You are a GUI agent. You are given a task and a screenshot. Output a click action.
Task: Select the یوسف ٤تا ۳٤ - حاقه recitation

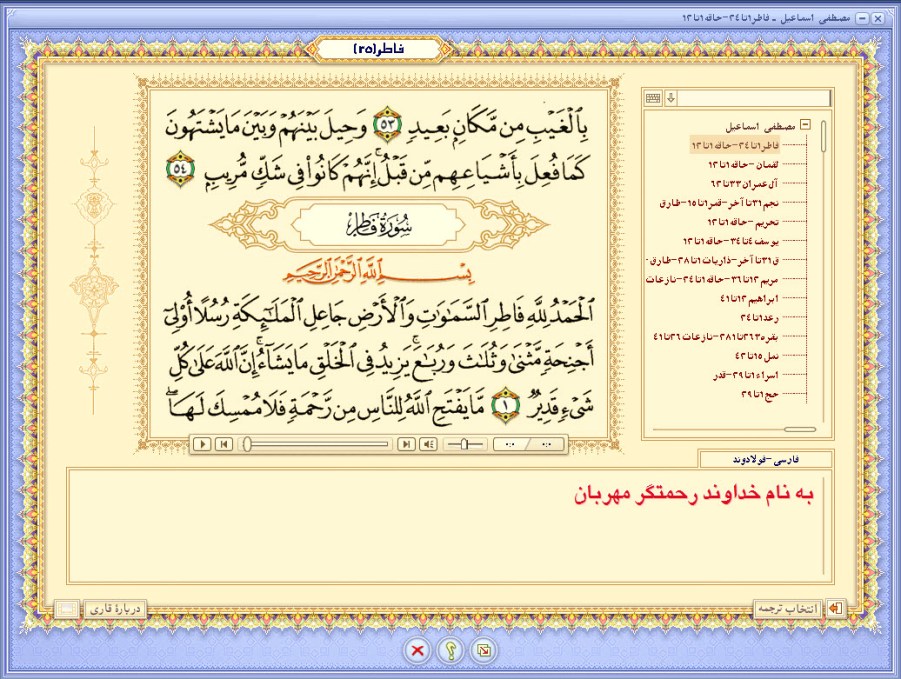pos(731,241)
